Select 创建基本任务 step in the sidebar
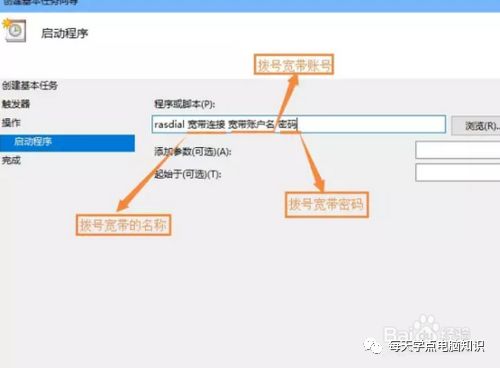Screen dimensions: 500x368 30,86
